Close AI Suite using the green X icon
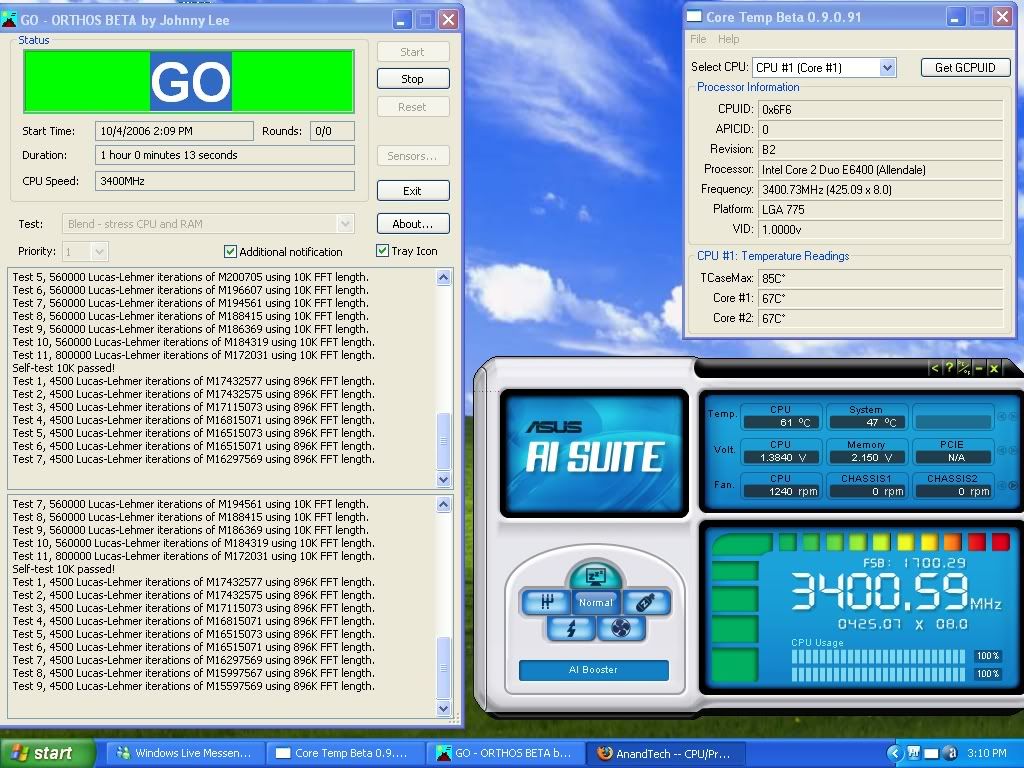The width and height of the screenshot is (1024, 768). click(x=994, y=368)
